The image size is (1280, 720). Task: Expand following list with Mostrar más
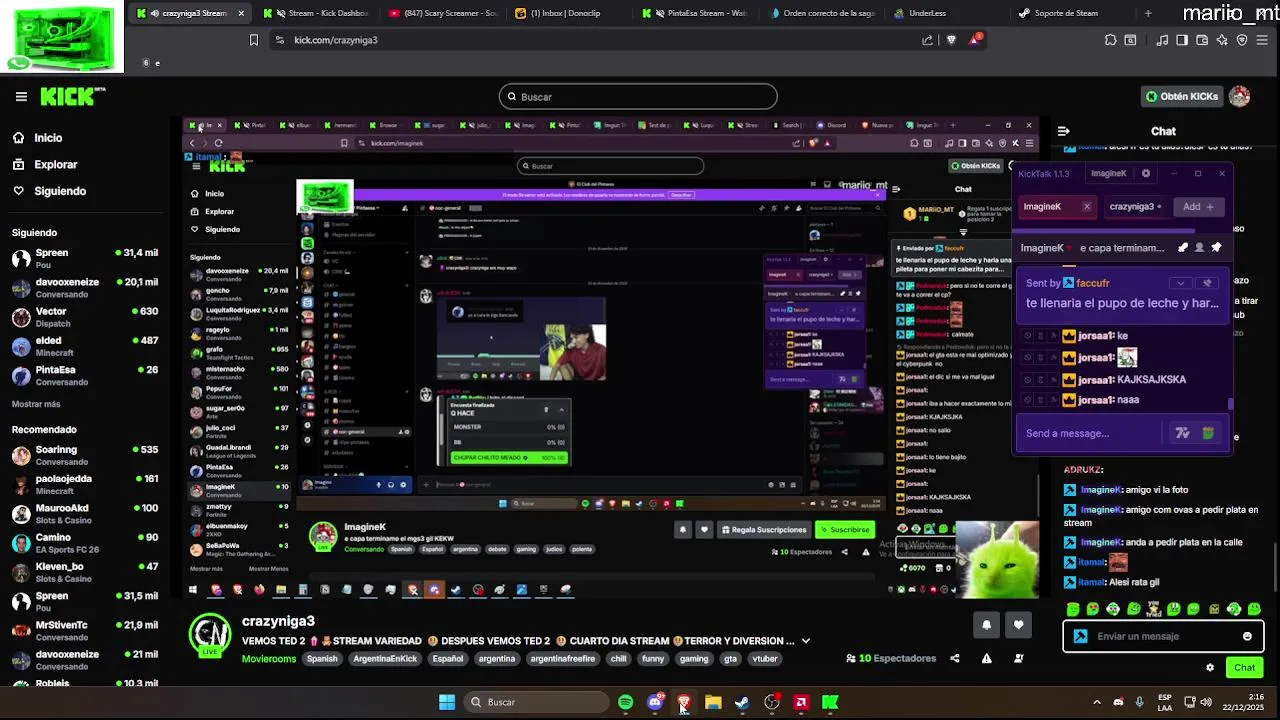click(x=36, y=404)
